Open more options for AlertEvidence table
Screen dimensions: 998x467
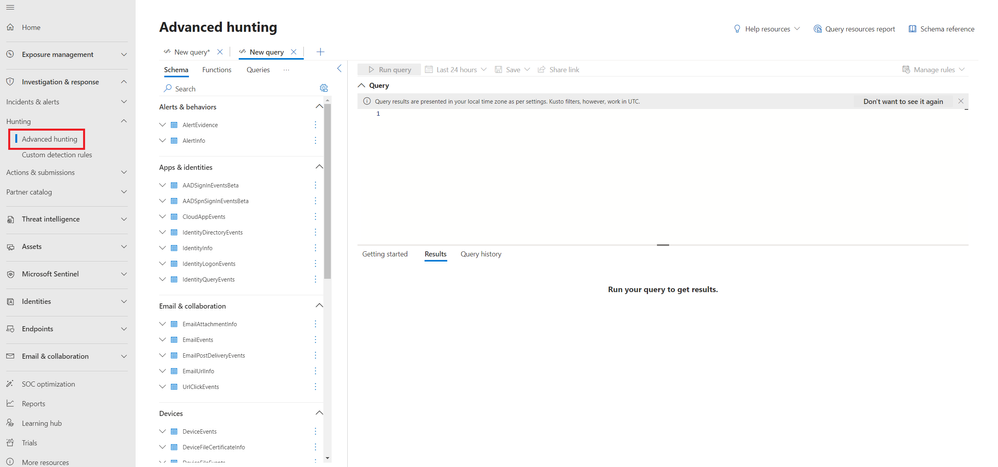tap(315, 125)
